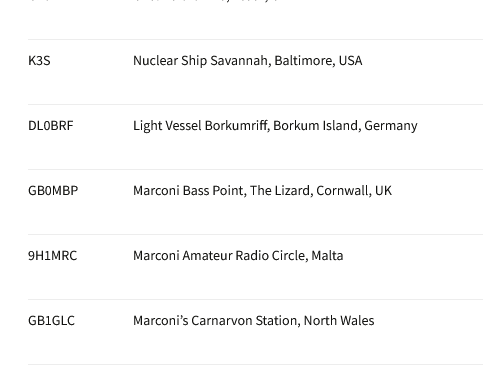
Task: Click the word Germany in DL0BRF row
Action: click(391, 126)
